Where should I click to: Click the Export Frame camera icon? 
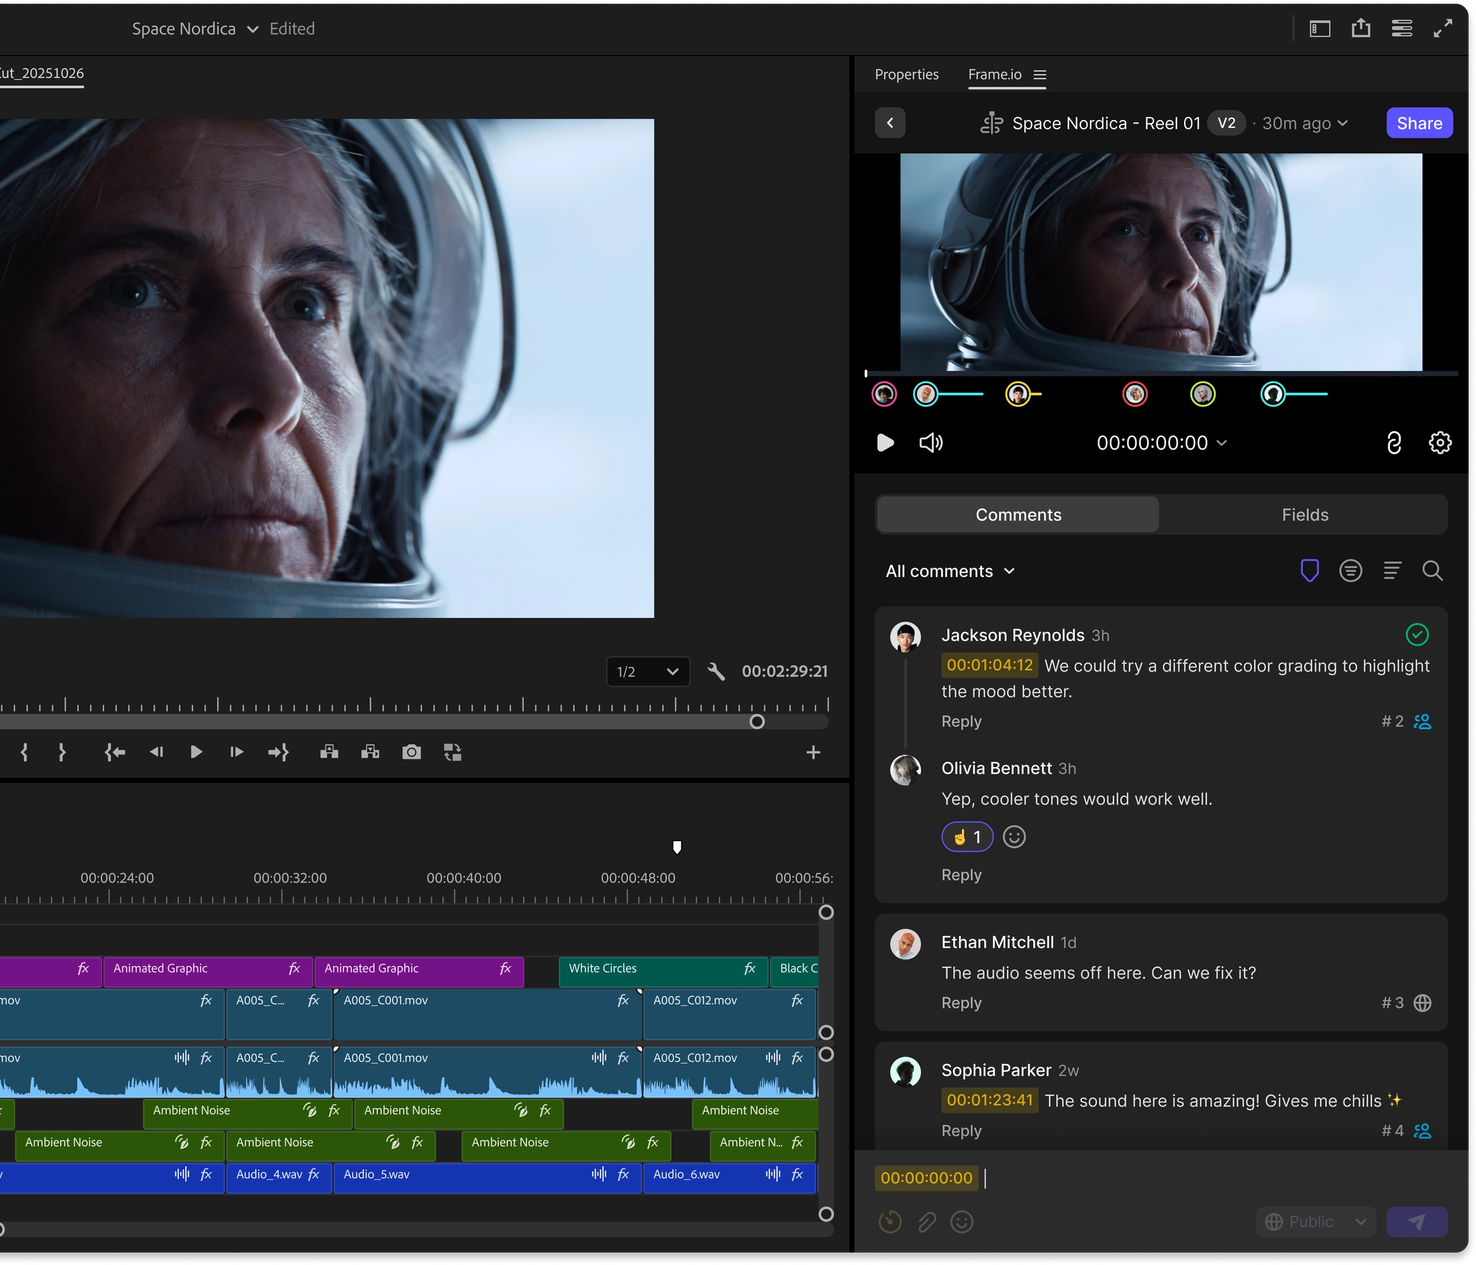pyautogui.click(x=411, y=752)
